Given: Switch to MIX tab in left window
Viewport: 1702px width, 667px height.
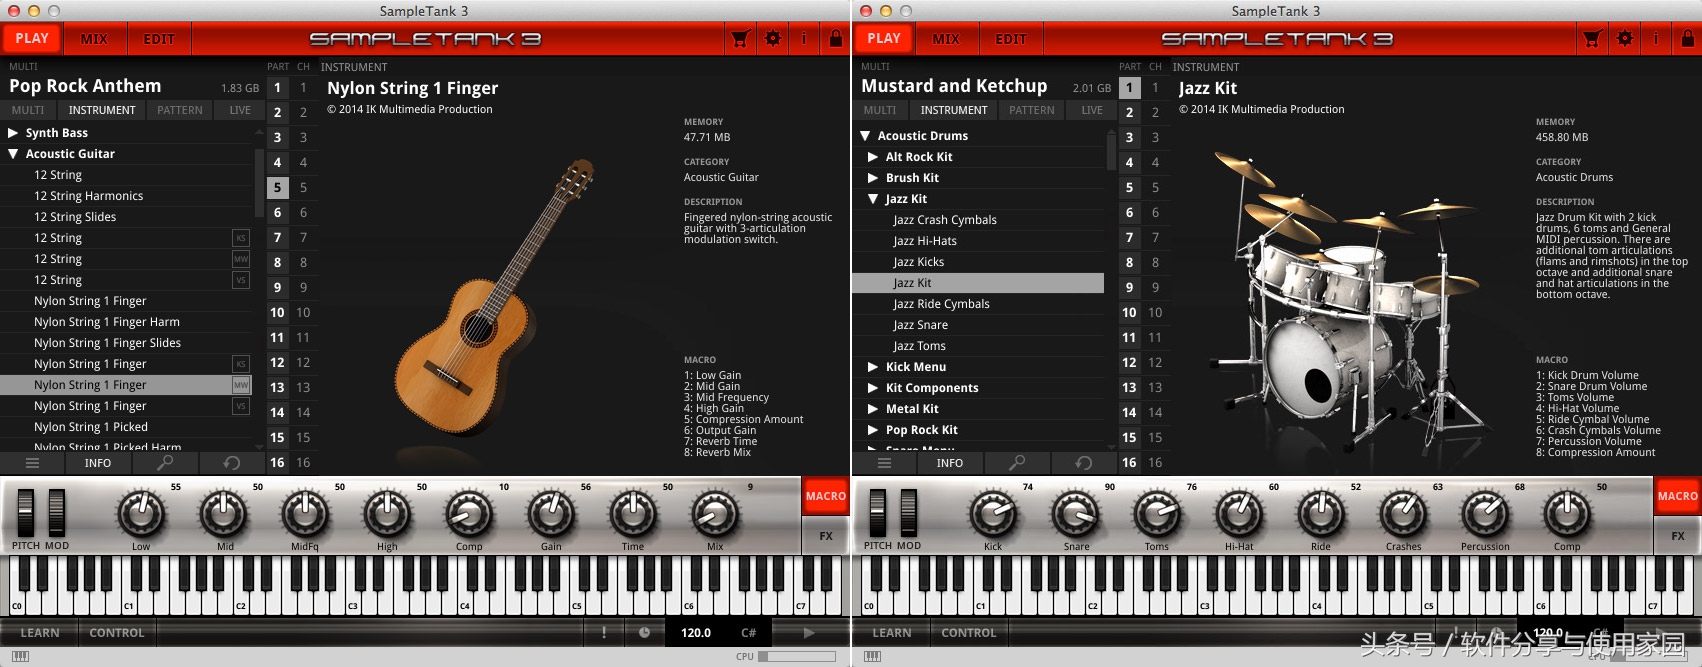Looking at the screenshot, I should (94, 39).
